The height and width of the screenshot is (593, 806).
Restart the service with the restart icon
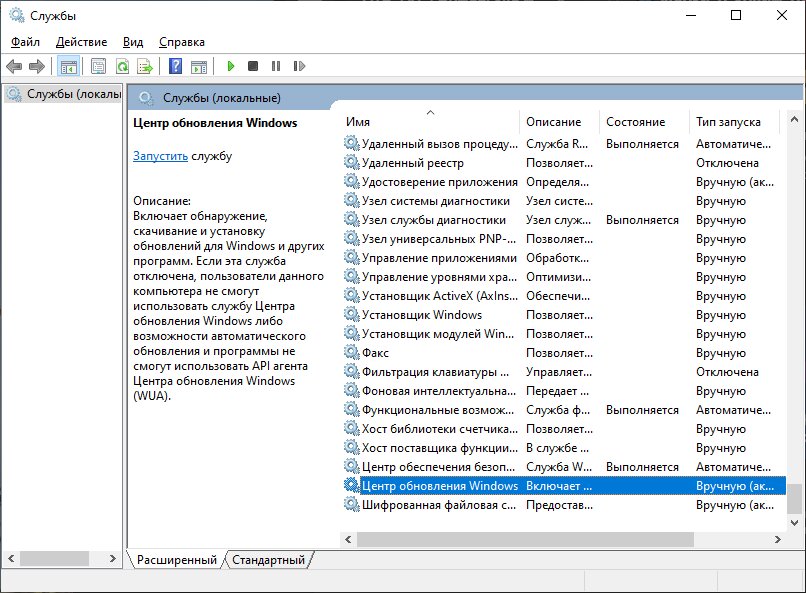[x=299, y=66]
